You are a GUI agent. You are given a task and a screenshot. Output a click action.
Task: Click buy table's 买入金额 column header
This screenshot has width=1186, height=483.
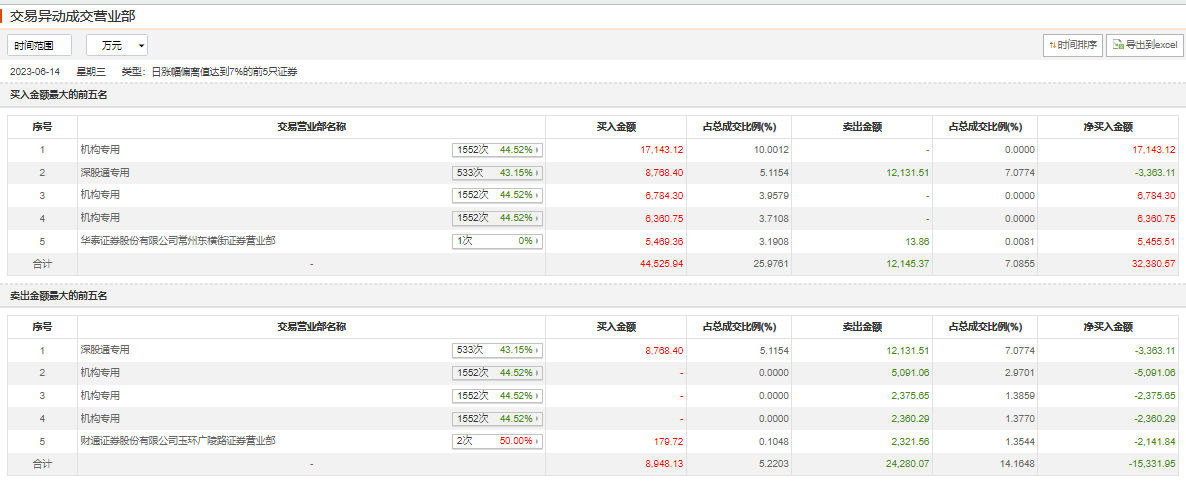(617, 127)
